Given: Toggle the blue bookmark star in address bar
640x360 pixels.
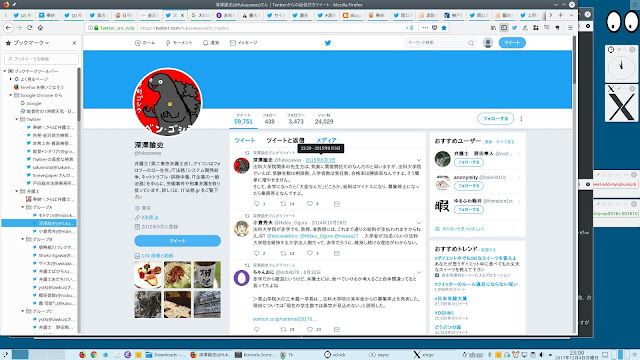Looking at the screenshot, I should coord(444,28).
